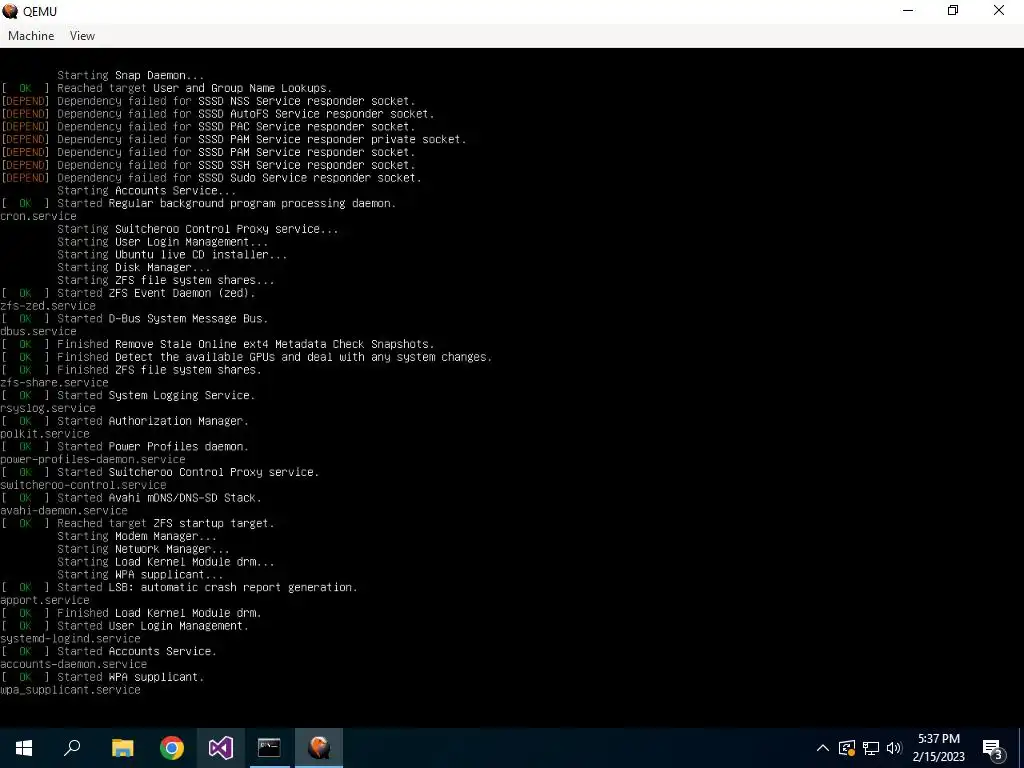Click "avahi-daemon.service" text

64,511
